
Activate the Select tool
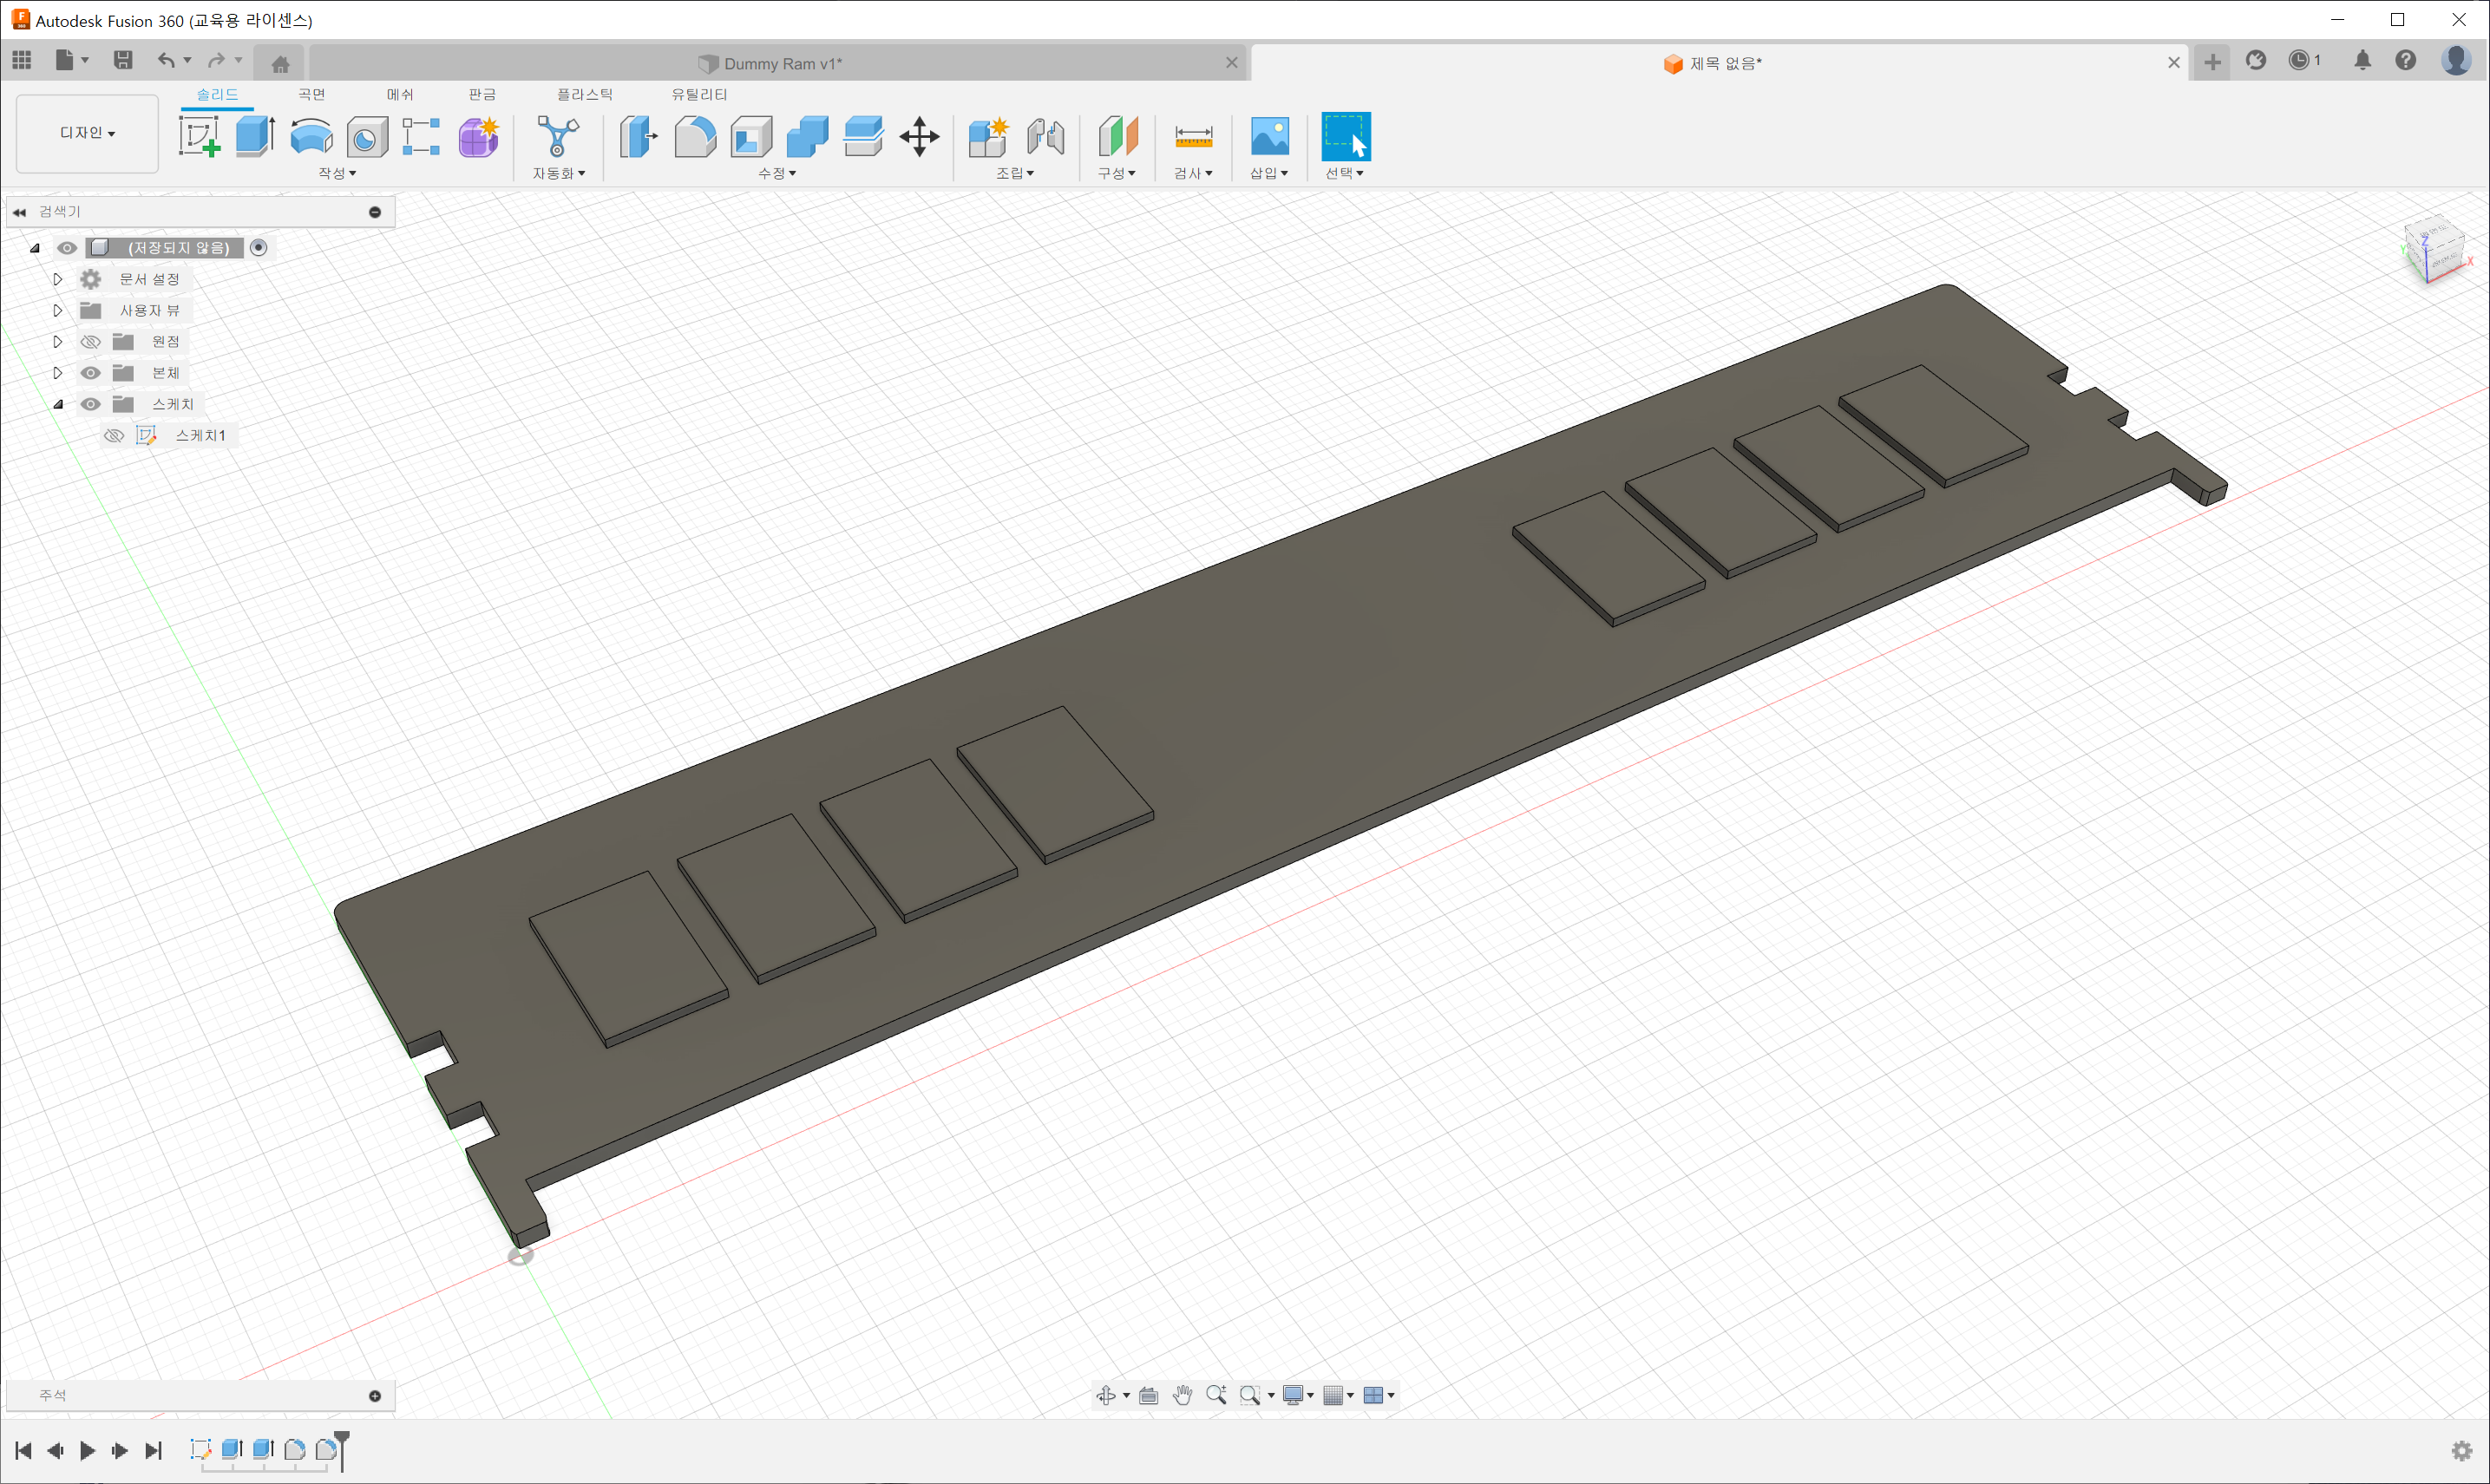click(x=1346, y=136)
